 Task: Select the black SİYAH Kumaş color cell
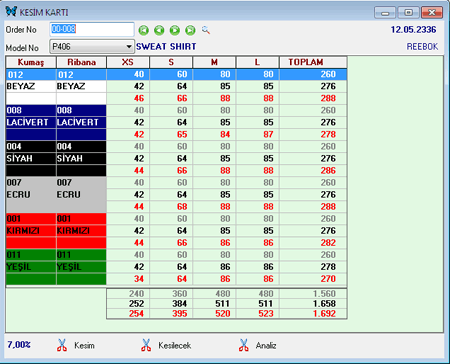pyautogui.click(x=31, y=158)
